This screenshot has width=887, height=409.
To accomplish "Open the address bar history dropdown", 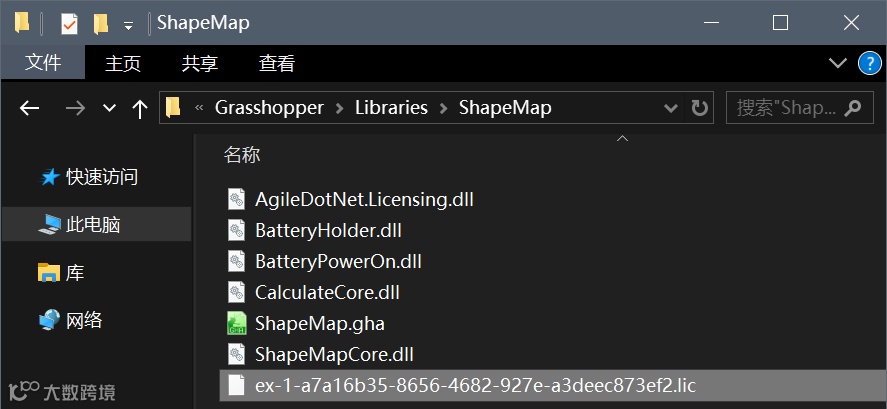I will [671, 107].
